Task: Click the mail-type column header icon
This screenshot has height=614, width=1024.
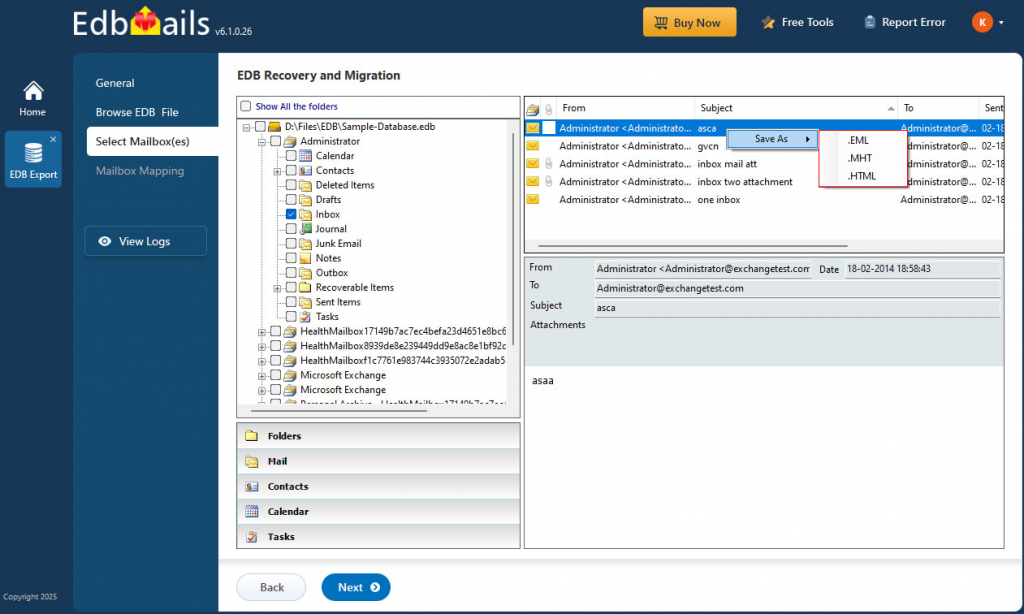Action: click(533, 109)
